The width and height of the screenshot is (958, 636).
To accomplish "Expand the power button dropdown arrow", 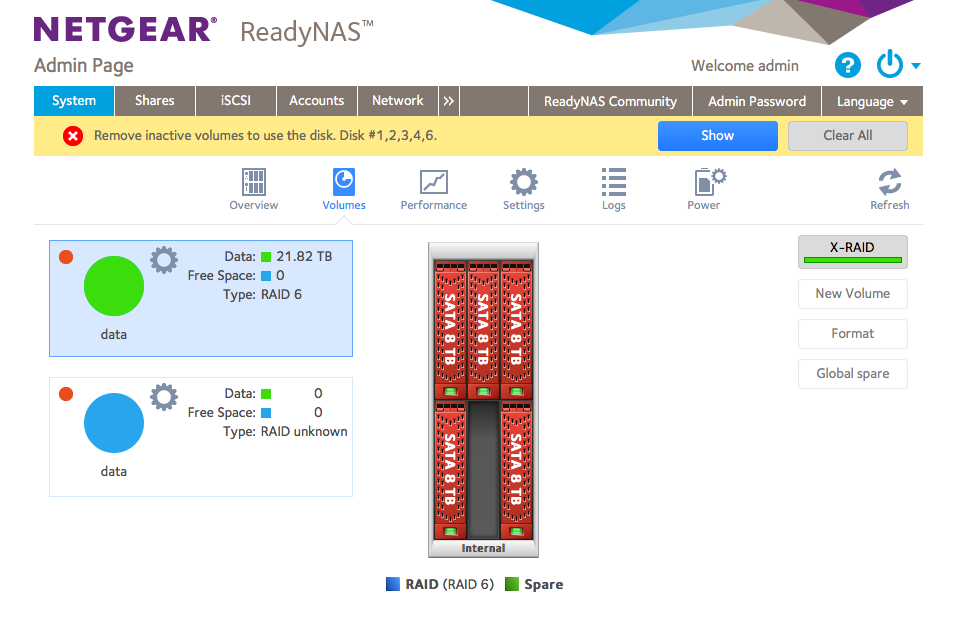I will click(x=915, y=67).
